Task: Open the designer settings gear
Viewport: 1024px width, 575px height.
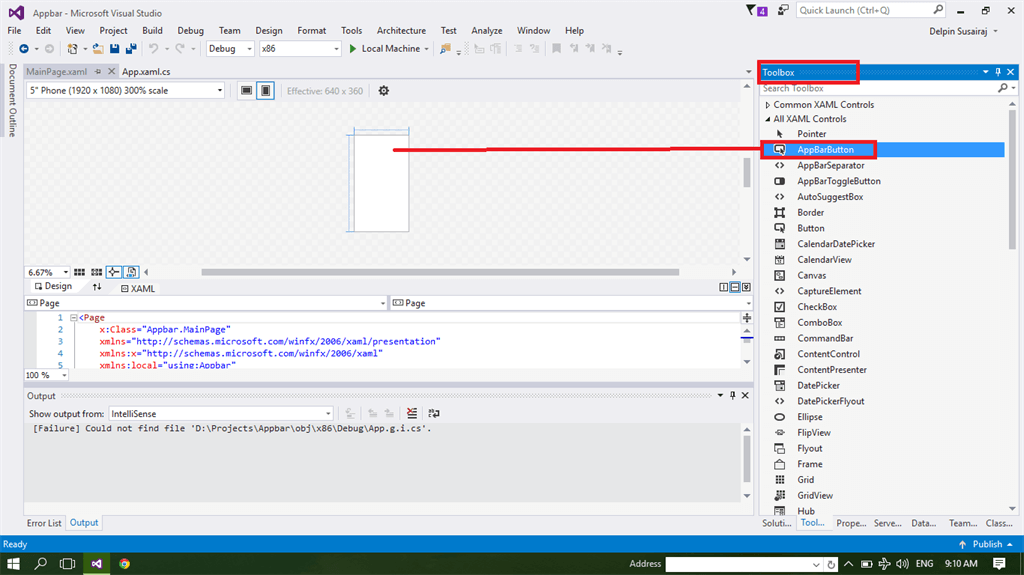Action: click(x=383, y=91)
